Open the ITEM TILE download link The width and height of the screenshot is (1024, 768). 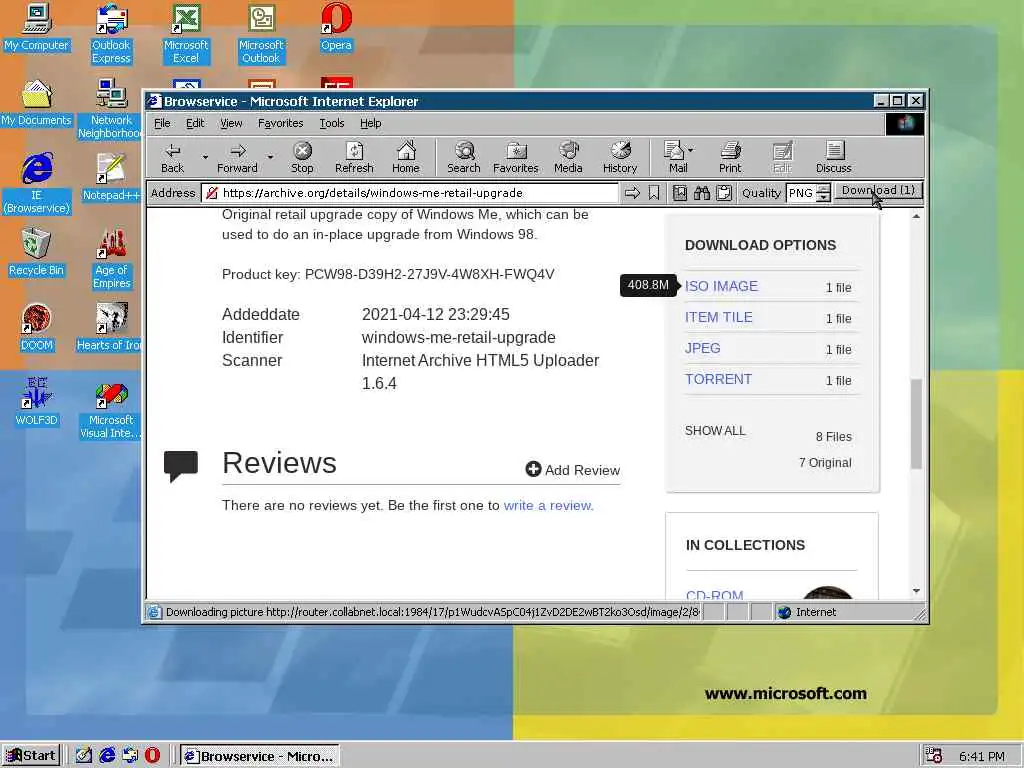coord(718,317)
